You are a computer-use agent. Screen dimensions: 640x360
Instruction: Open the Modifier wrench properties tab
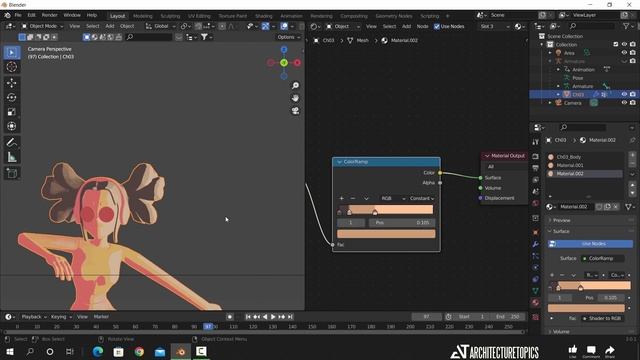point(536,244)
